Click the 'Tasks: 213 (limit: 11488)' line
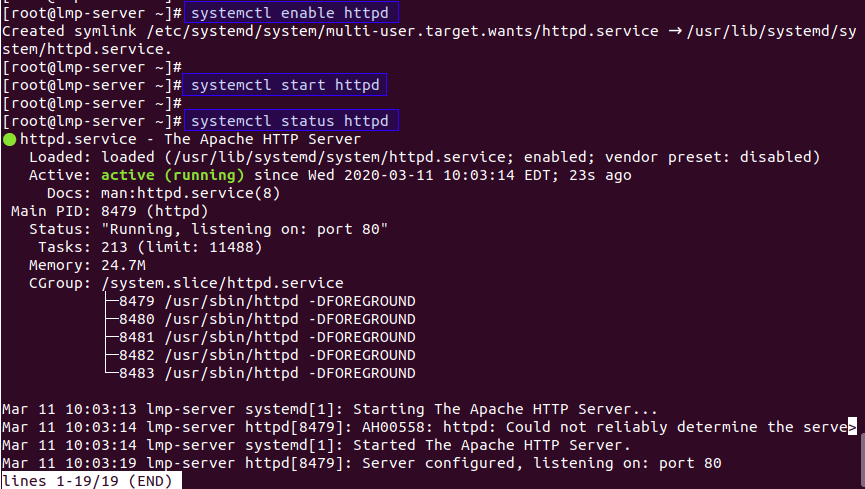Screen dimensions: 865x489 click(x=150, y=247)
